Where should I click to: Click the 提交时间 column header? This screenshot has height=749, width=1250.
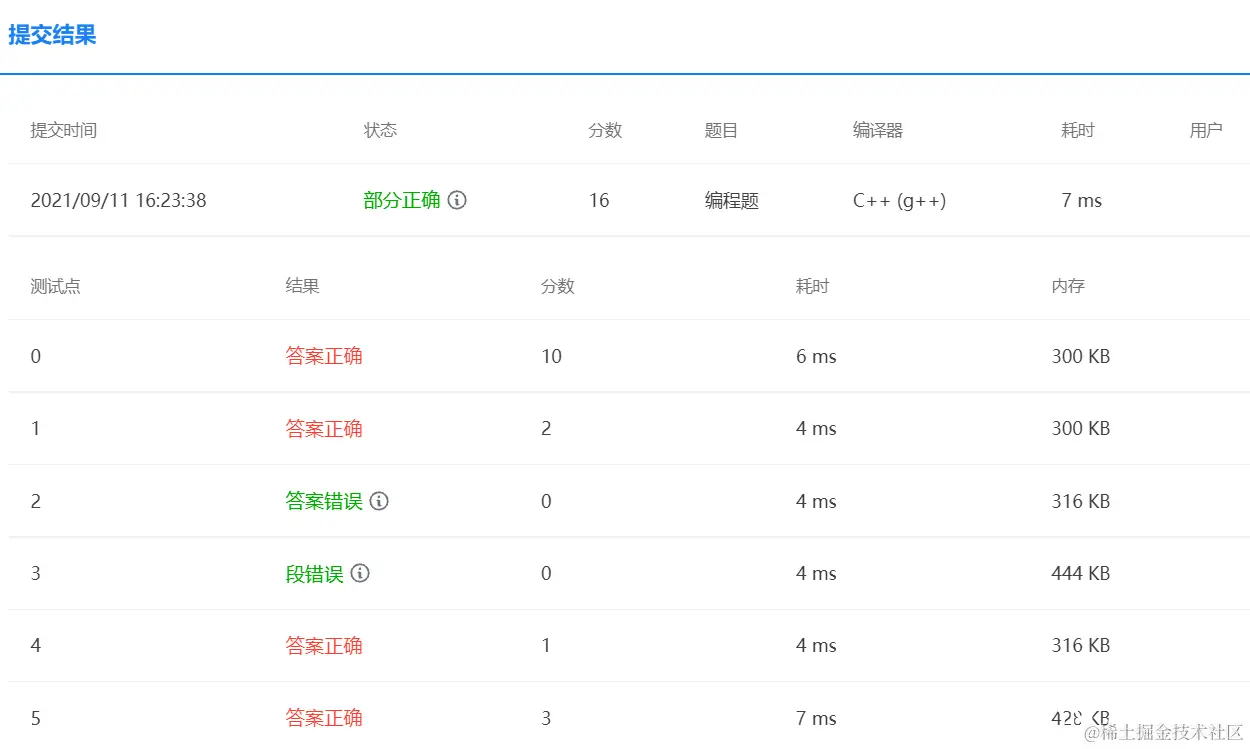[64, 130]
